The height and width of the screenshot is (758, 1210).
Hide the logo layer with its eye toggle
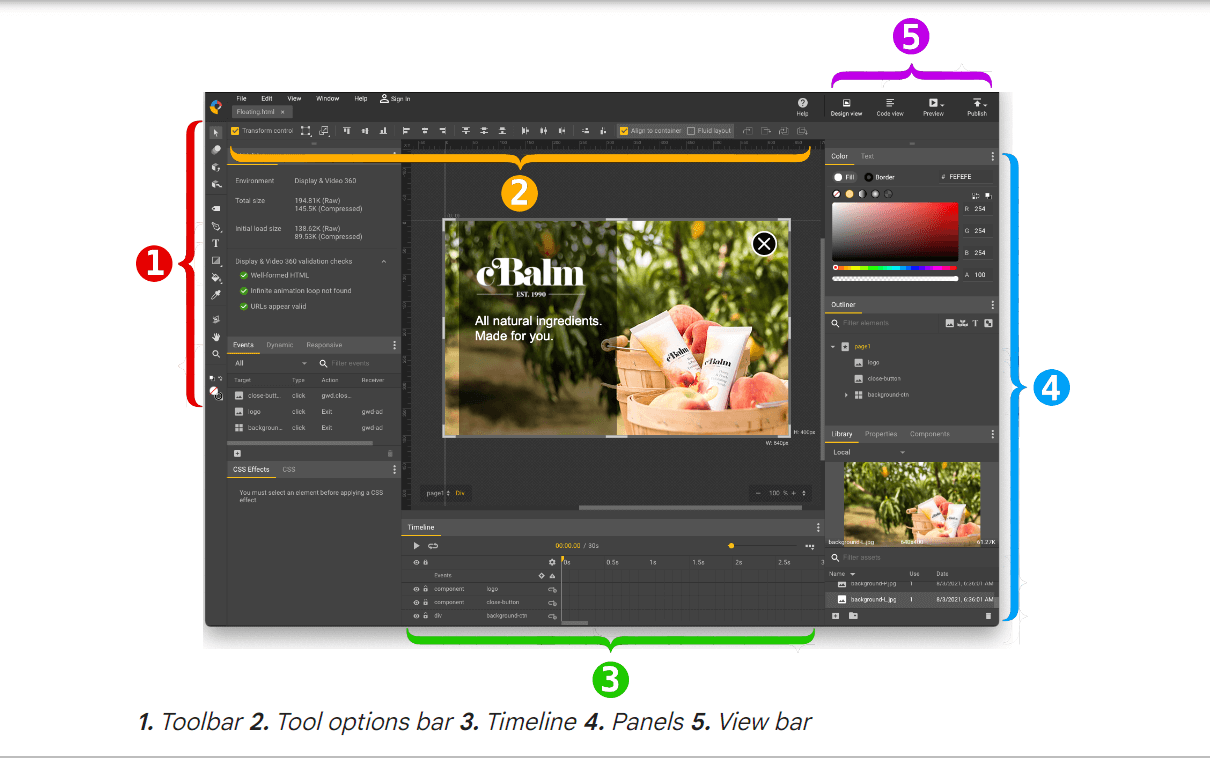pyautogui.click(x=416, y=588)
